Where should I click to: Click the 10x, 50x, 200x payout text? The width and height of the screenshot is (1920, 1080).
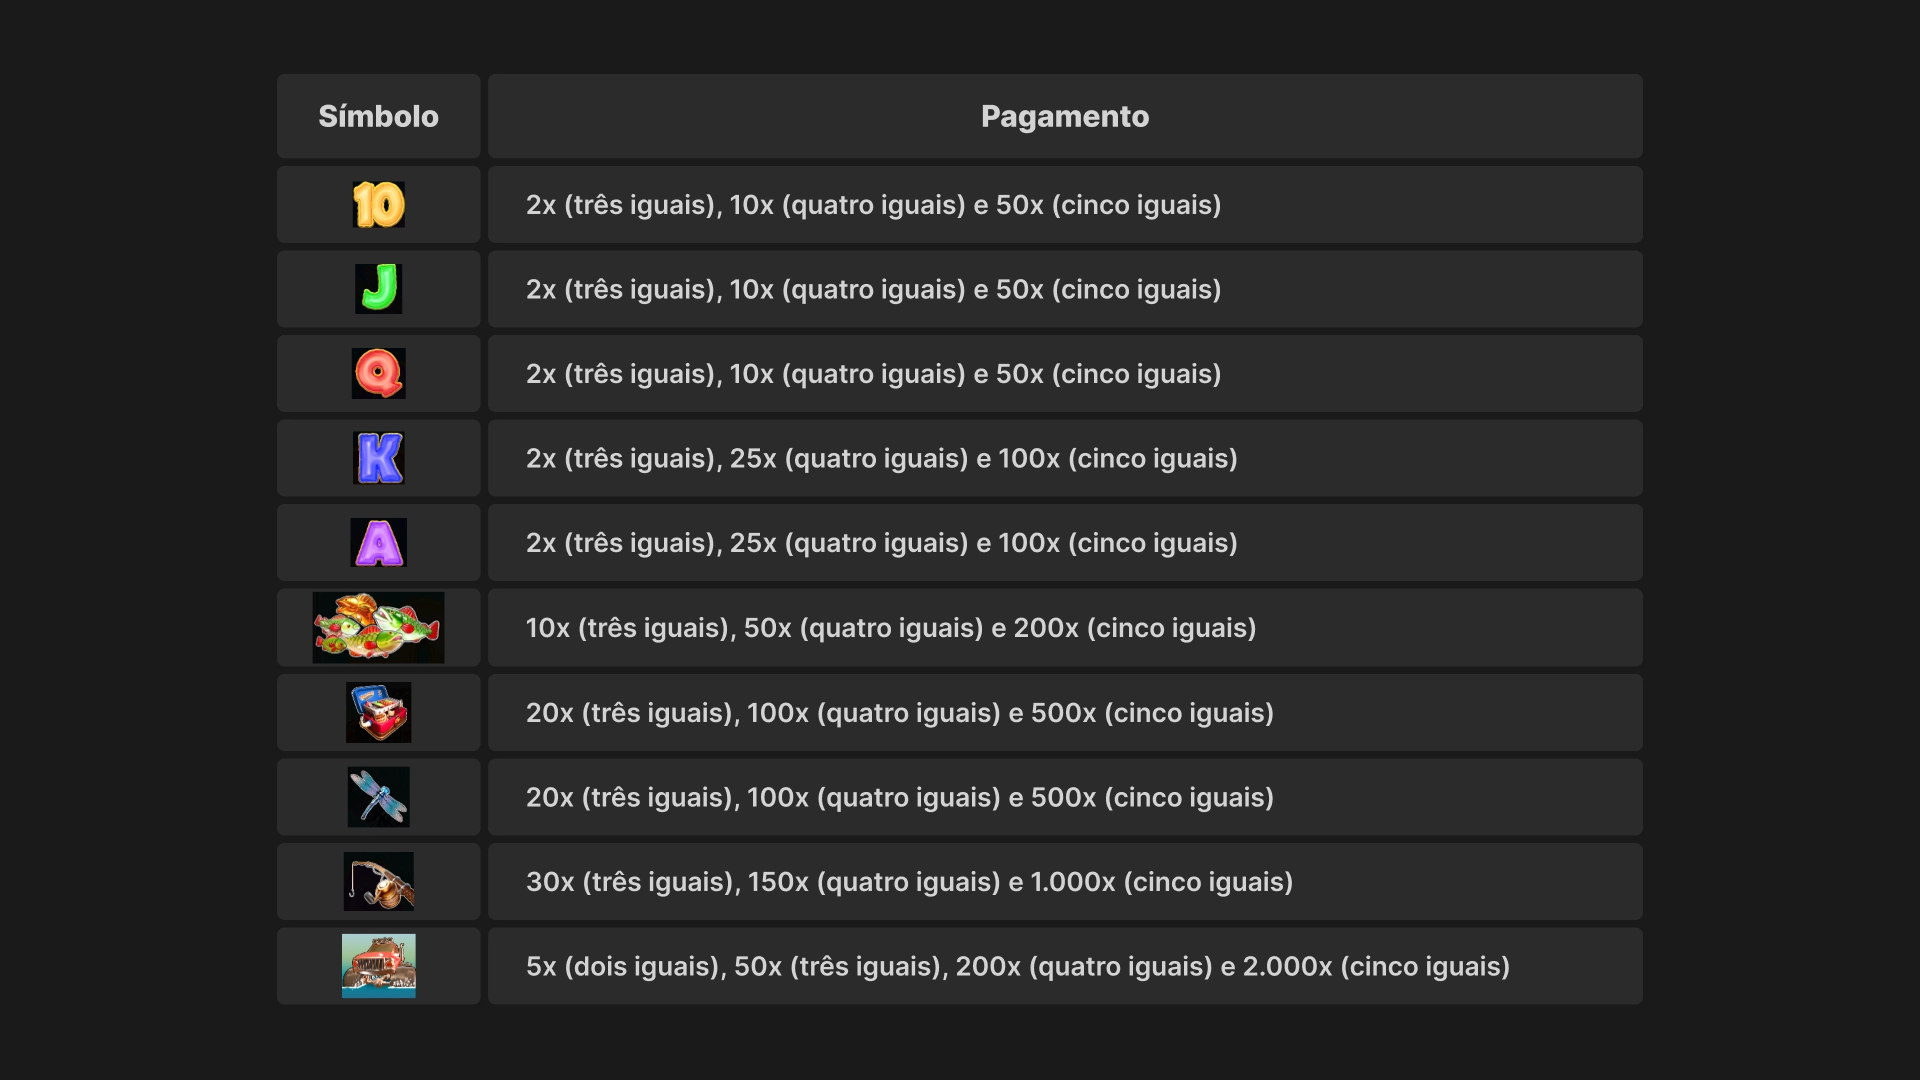pyautogui.click(x=890, y=628)
